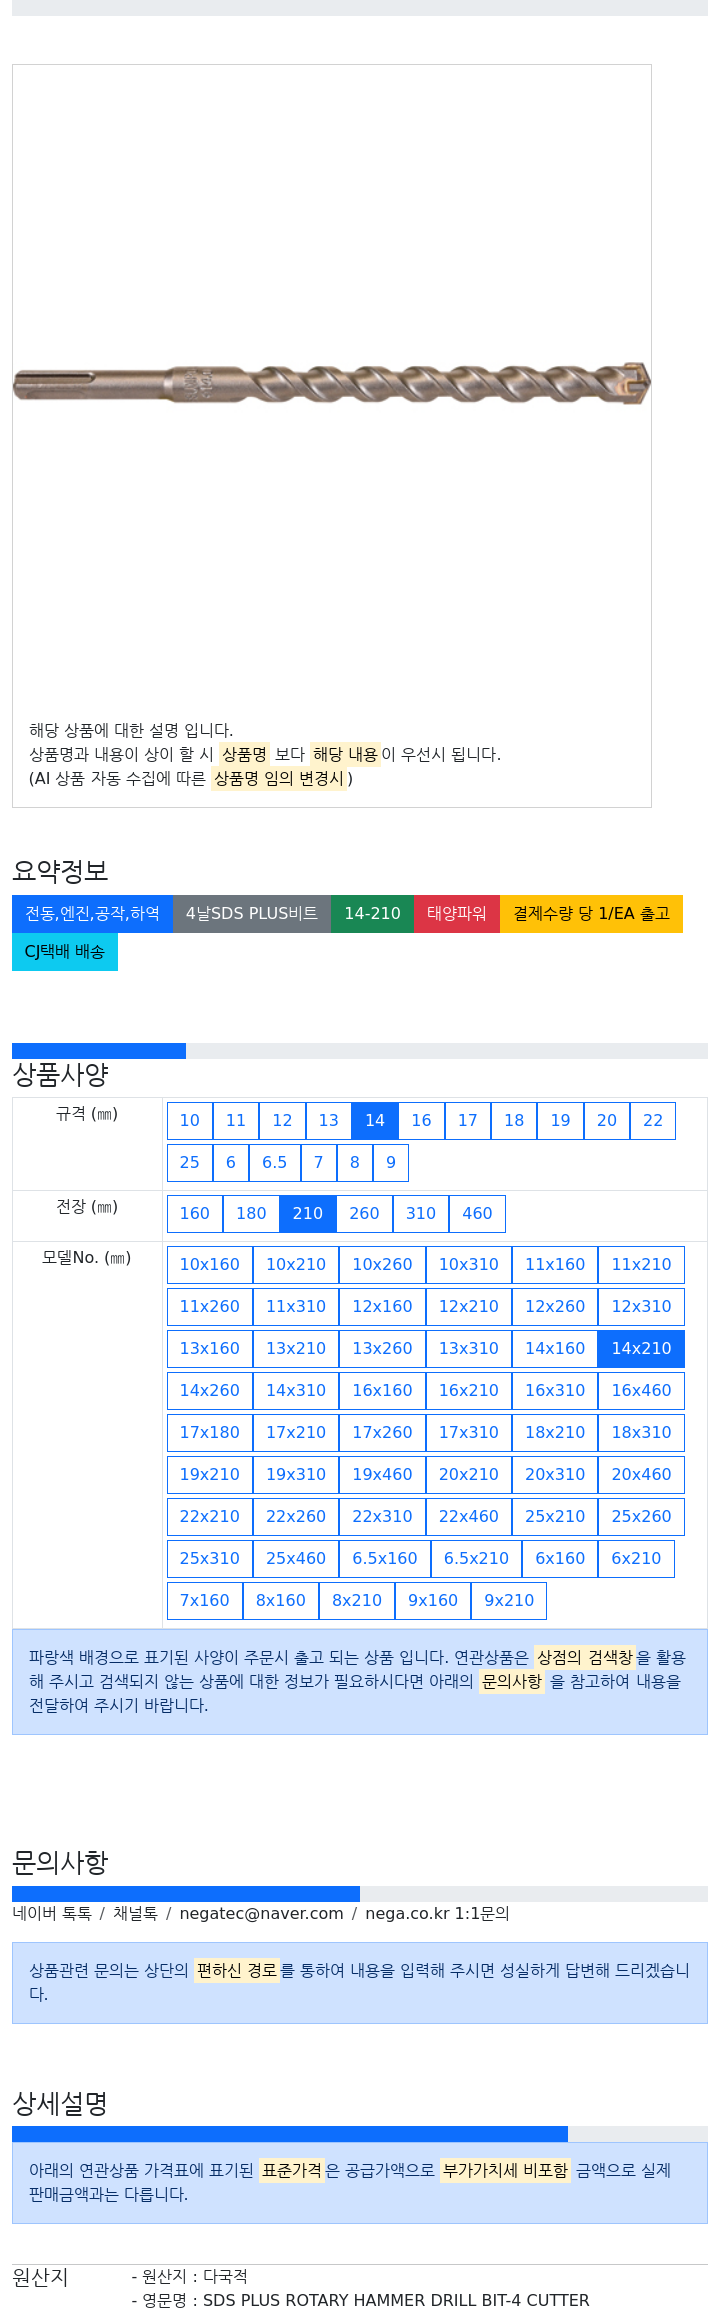Choose model 10x160
Image resolution: width=720 pixels, height=2313 pixels.
pos(210,1265)
